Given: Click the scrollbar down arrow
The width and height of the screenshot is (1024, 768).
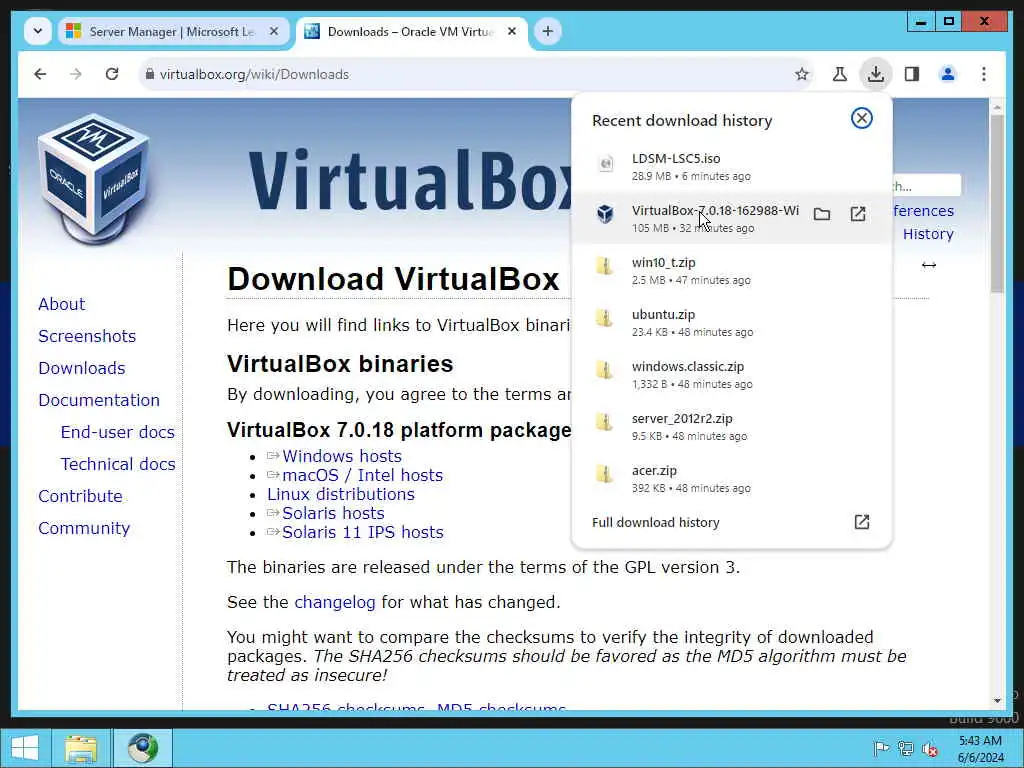Looking at the screenshot, I should [997, 701].
